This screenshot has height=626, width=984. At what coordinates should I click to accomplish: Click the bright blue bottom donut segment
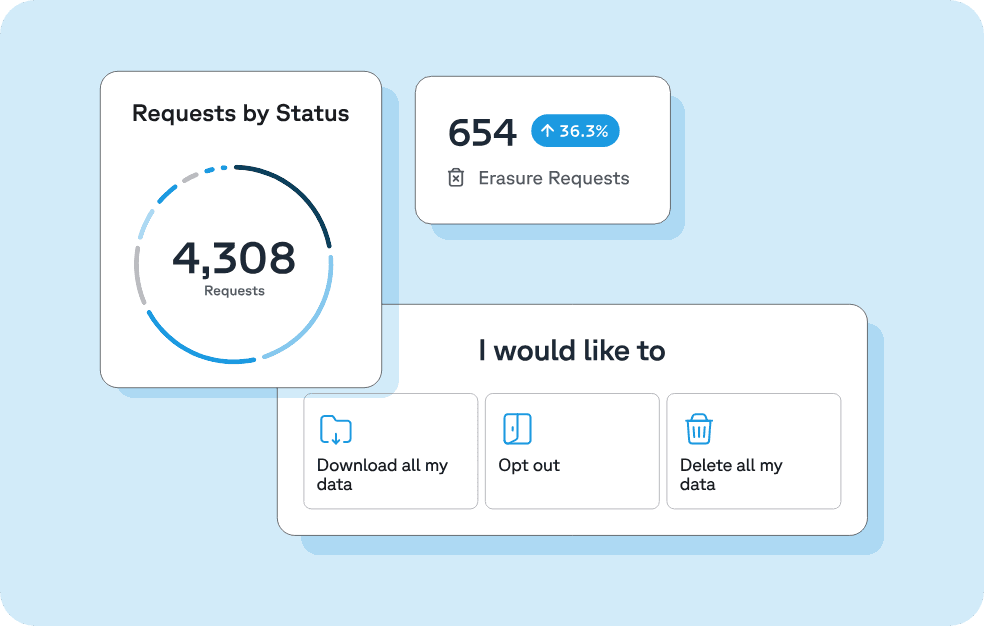pos(200,350)
